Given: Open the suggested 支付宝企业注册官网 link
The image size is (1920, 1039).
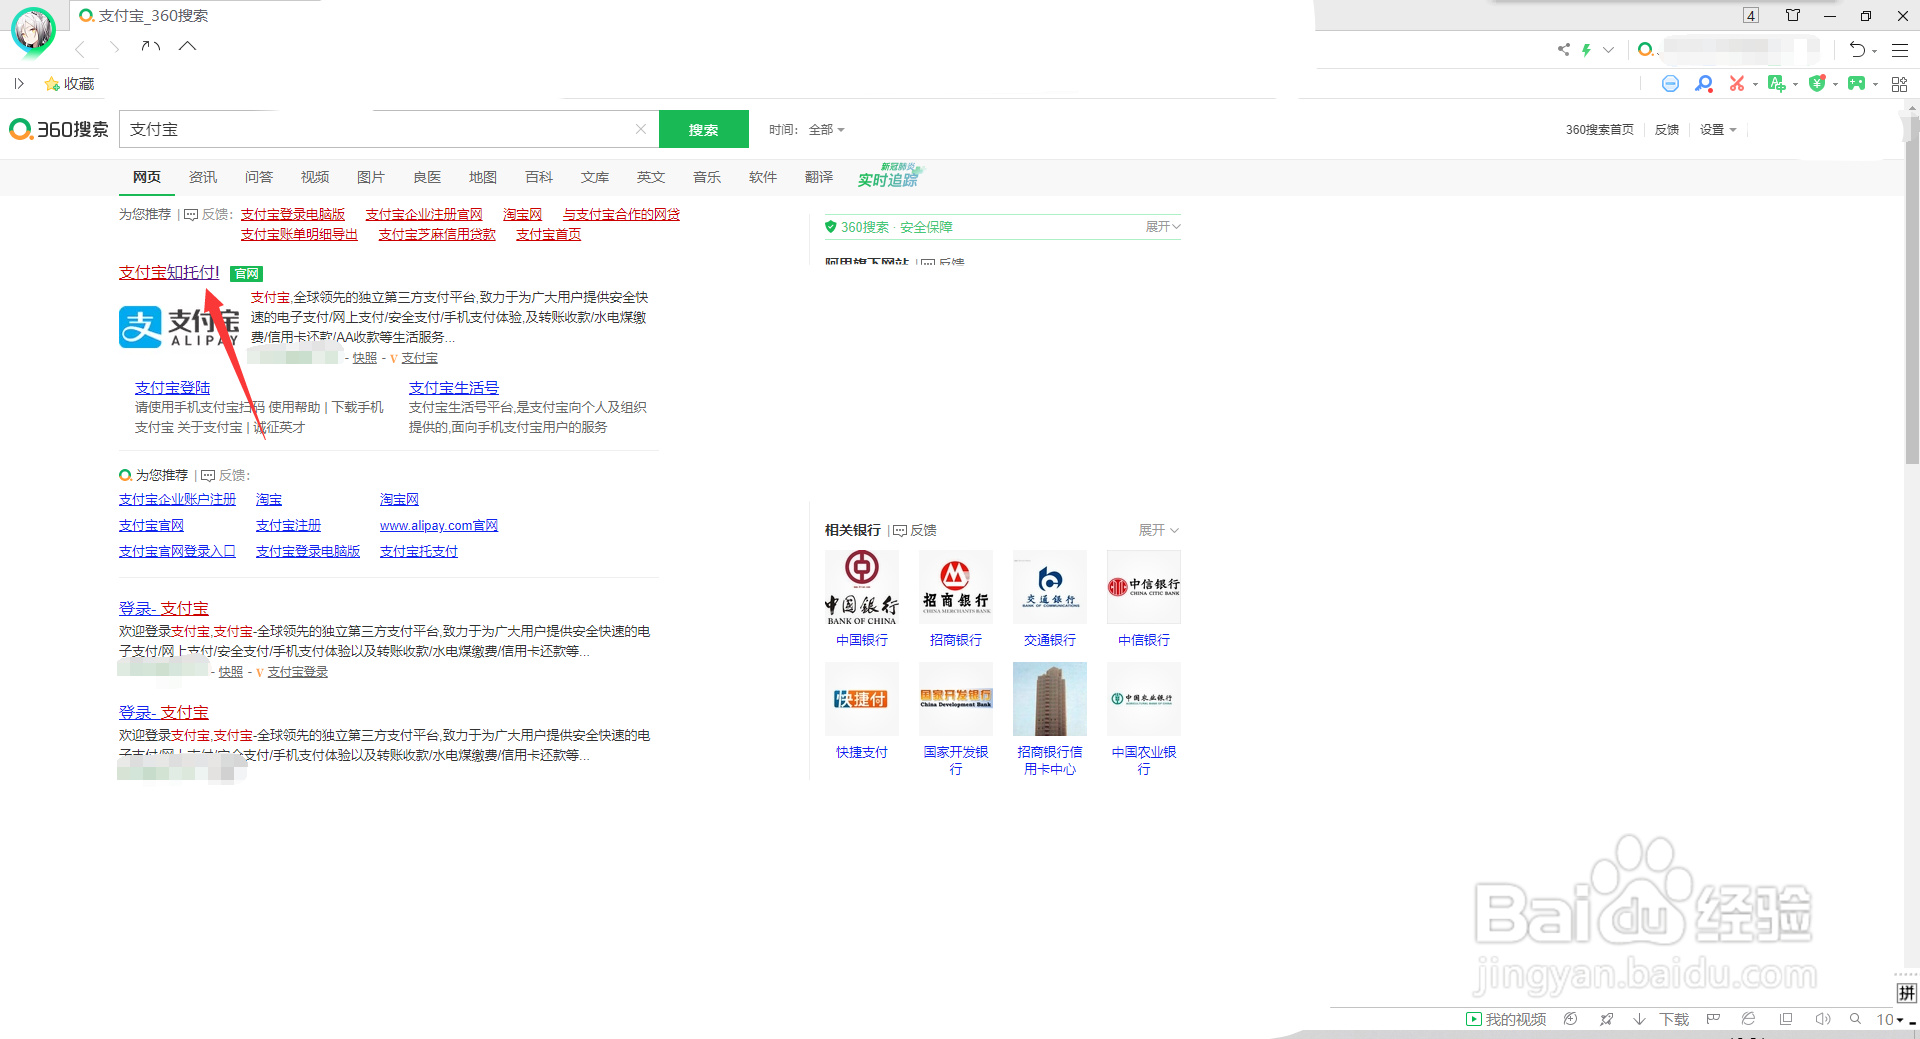Looking at the screenshot, I should pyautogui.click(x=424, y=214).
